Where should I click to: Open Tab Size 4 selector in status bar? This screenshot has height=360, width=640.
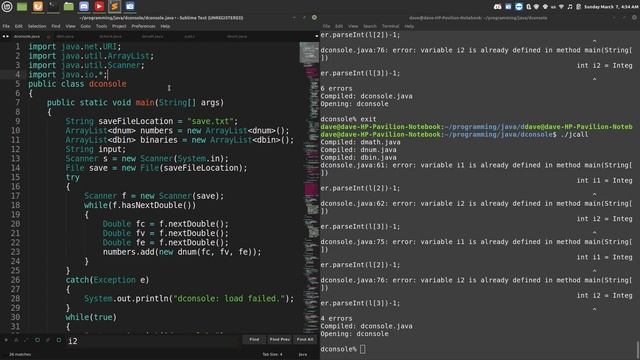(272, 354)
